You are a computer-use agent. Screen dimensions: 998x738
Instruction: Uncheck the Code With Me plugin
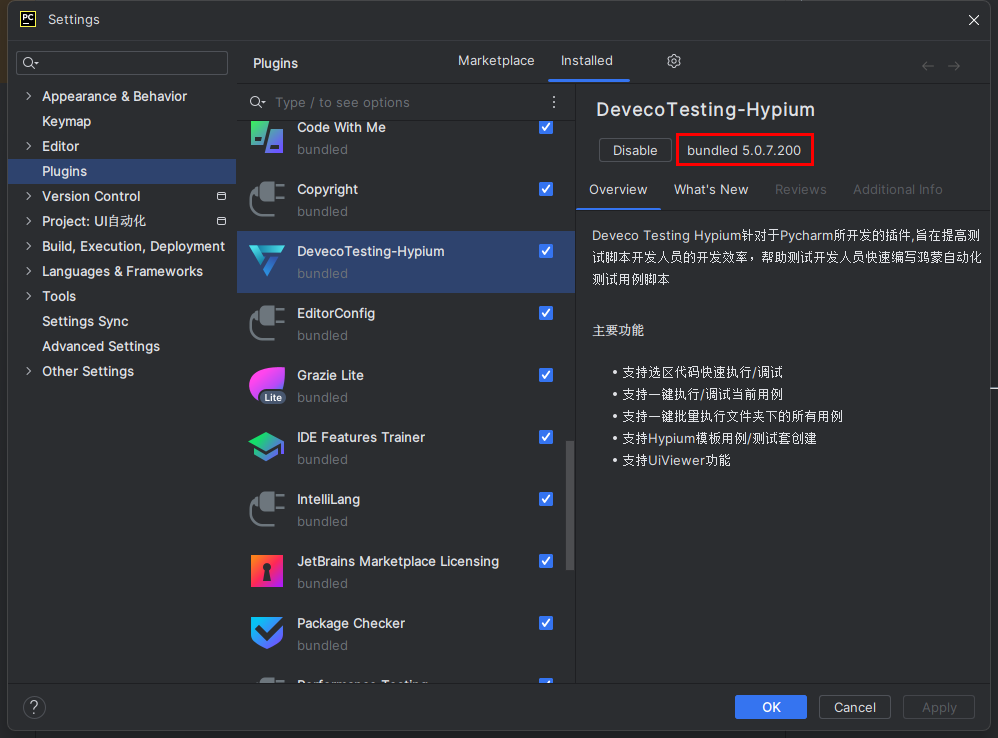546,127
